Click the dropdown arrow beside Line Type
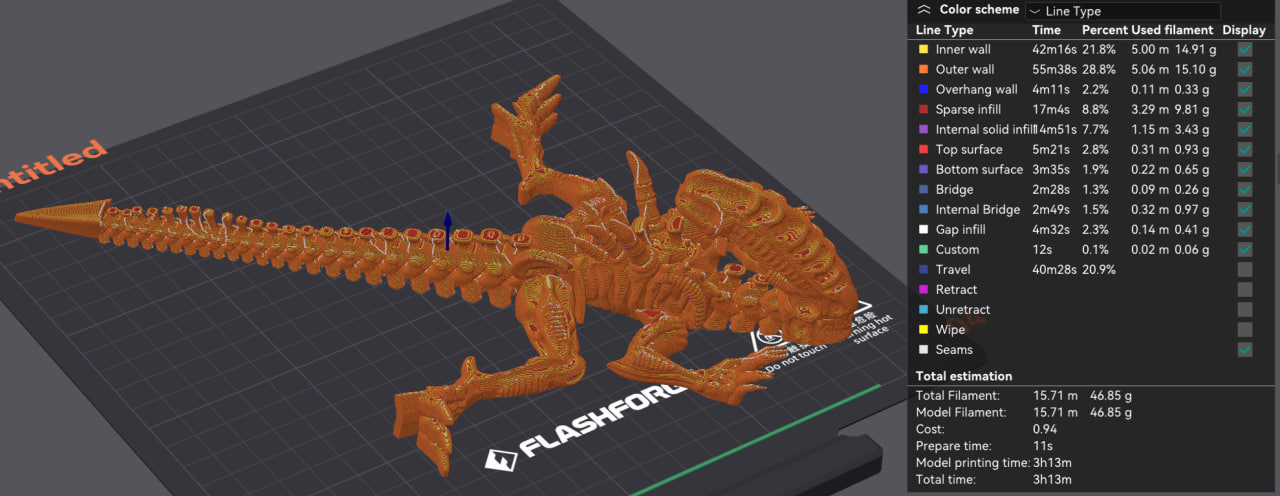The width and height of the screenshot is (1280, 496). pos(1035,12)
